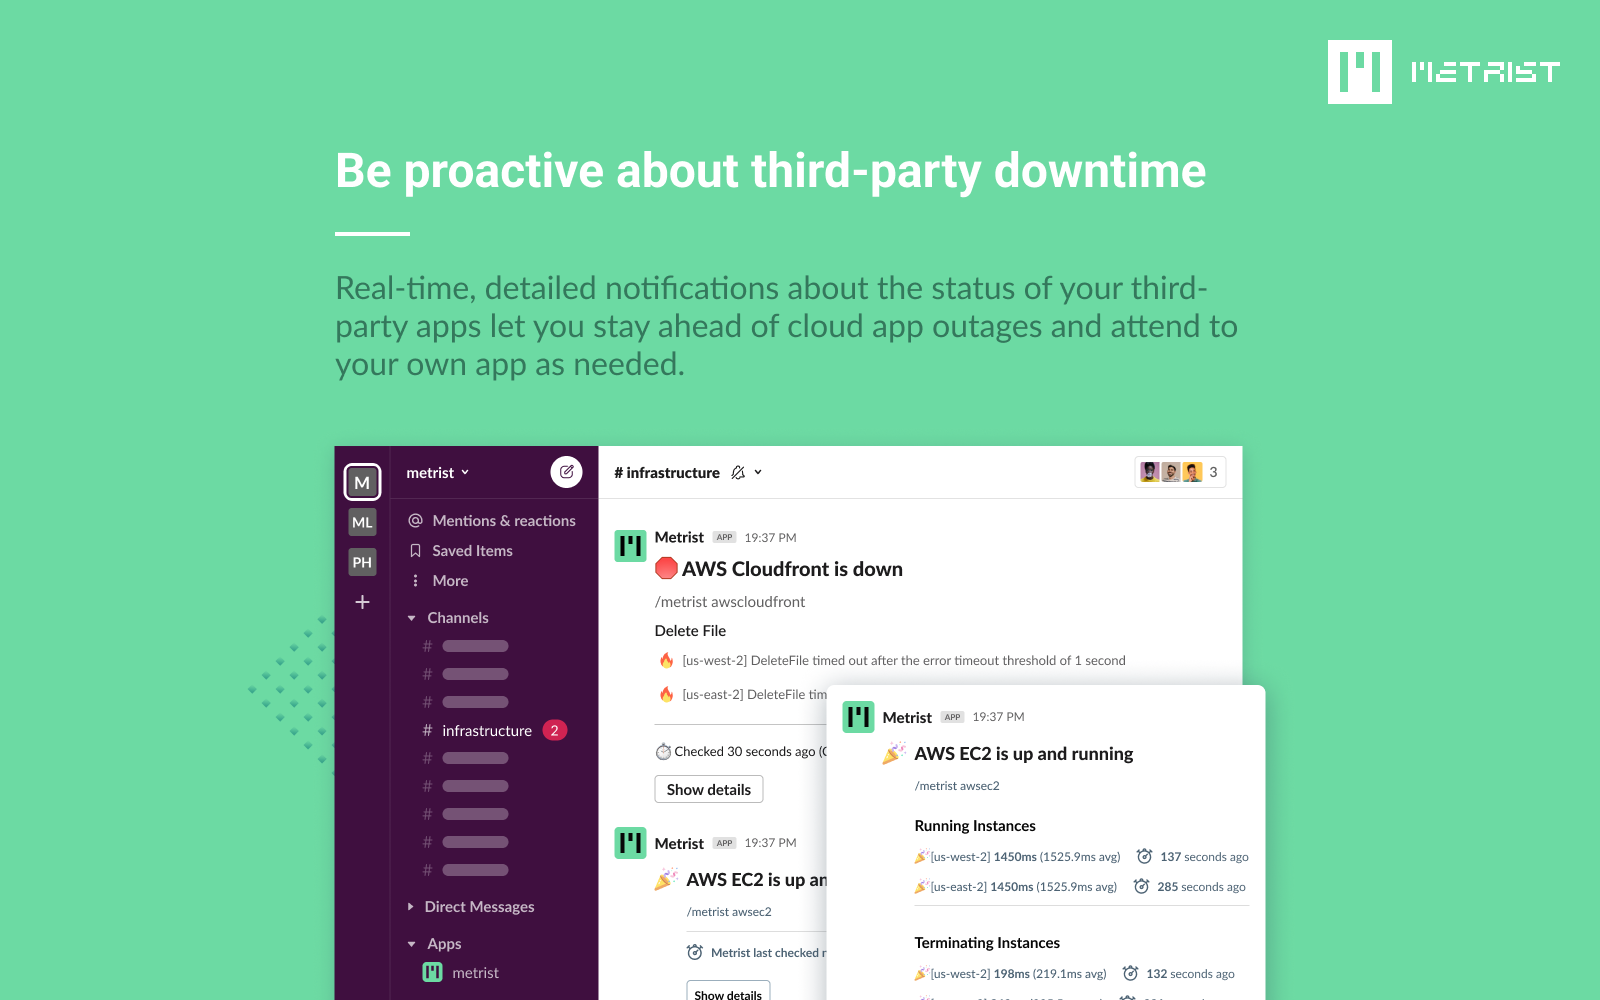Screen dimensions: 1600x1000
Task: Click the Delete File label
Action: click(x=690, y=631)
